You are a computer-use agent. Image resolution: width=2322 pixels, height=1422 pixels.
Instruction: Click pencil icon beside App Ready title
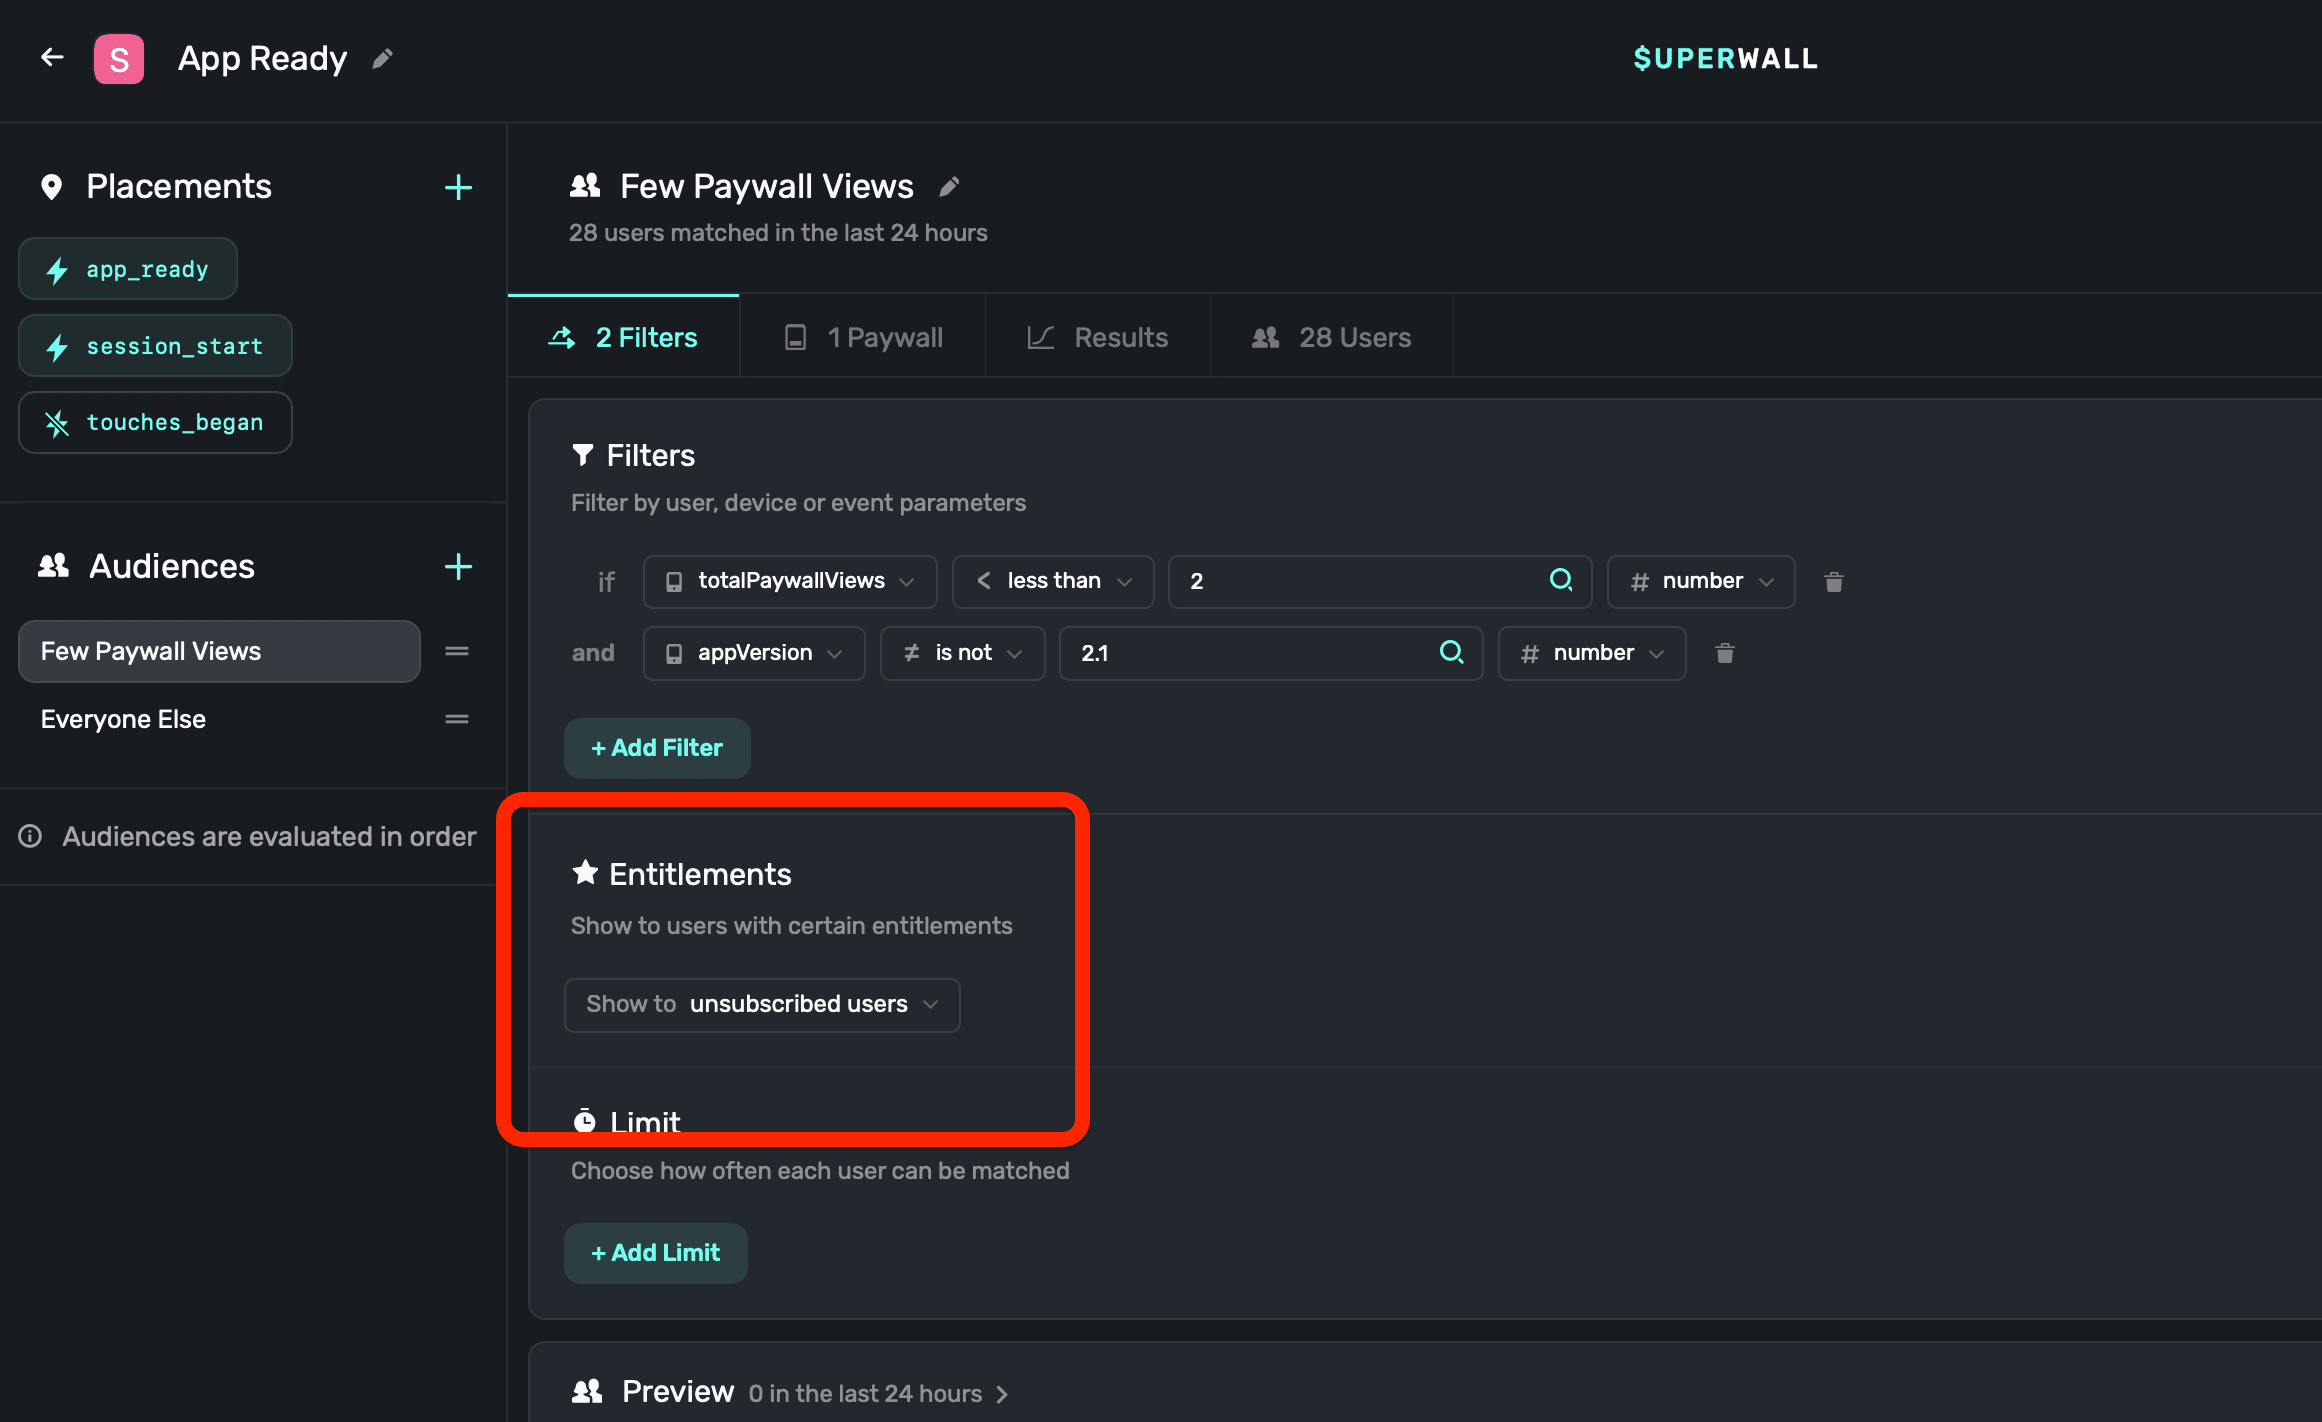[382, 59]
